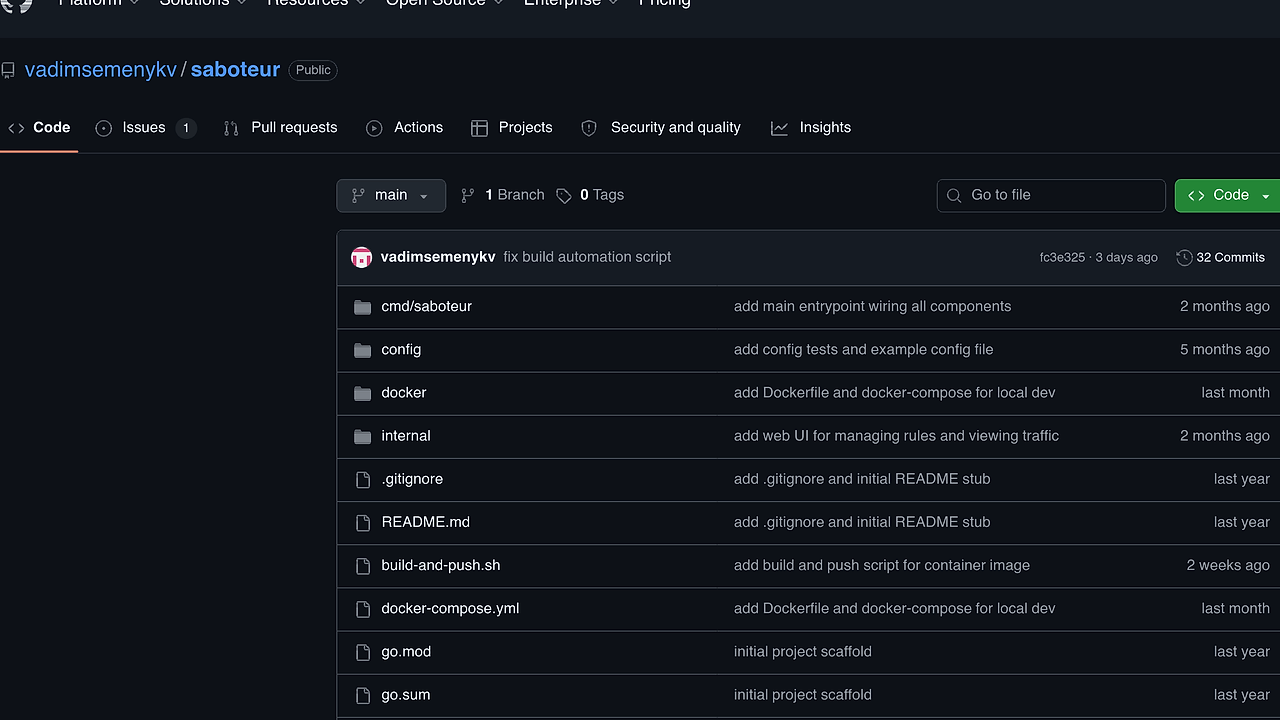This screenshot has width=1280, height=720.
Task: Open the internal folder
Action: (x=406, y=435)
